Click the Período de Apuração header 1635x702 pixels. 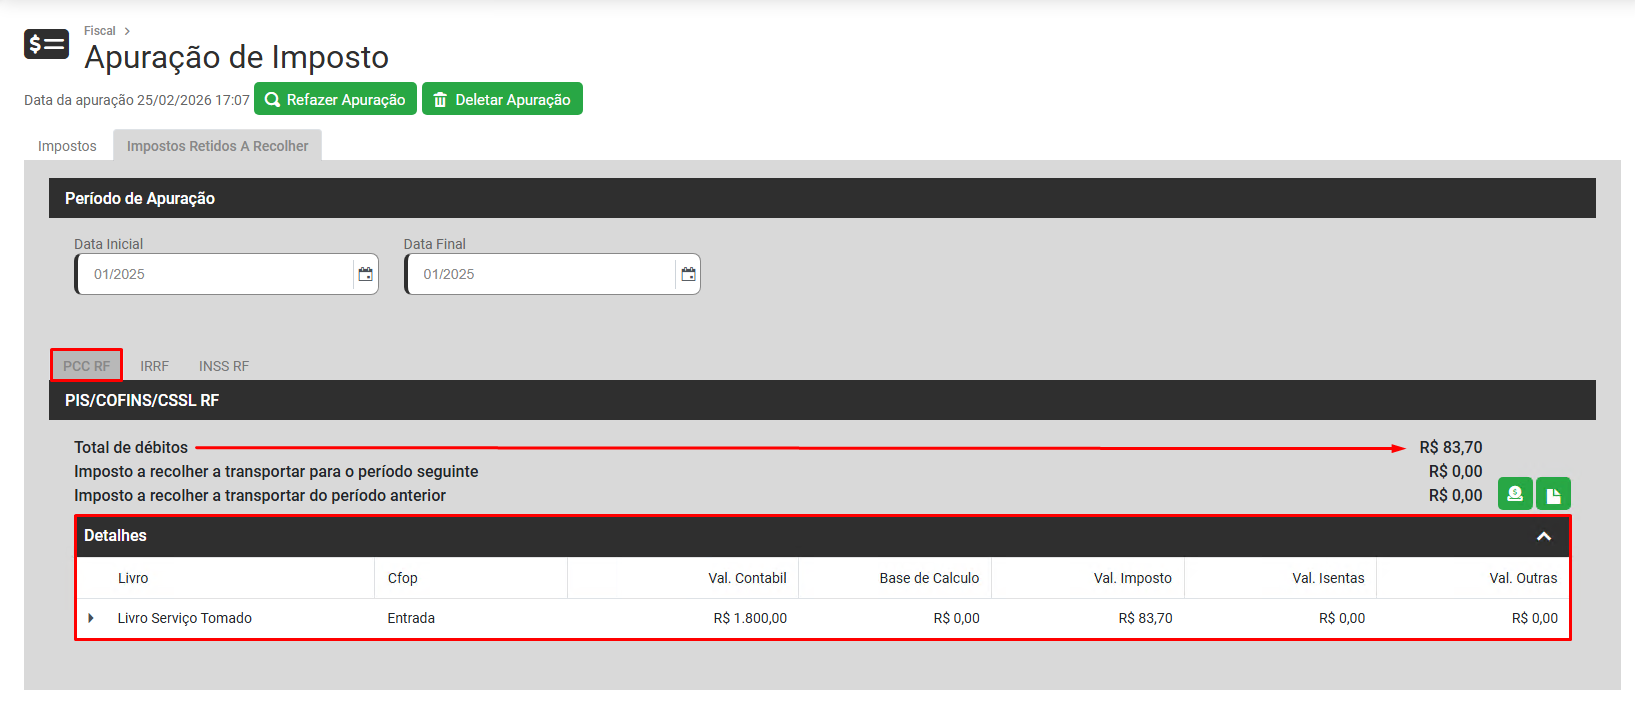[x=822, y=198]
